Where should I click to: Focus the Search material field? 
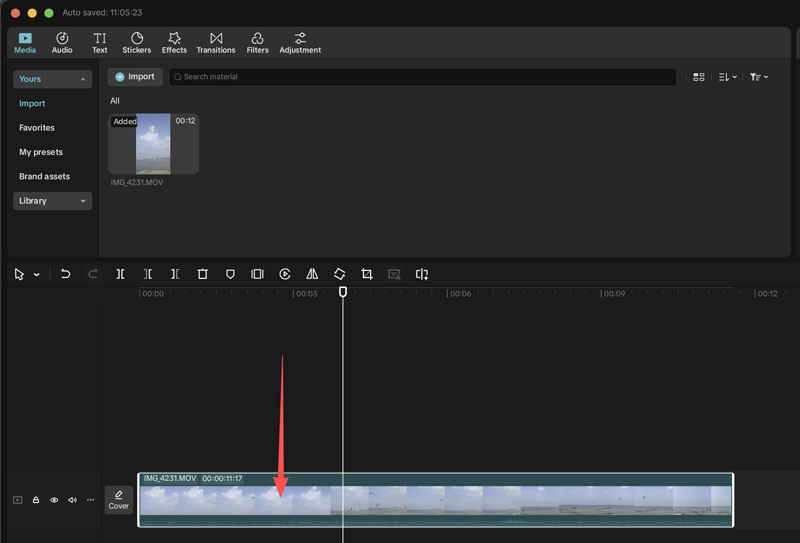[x=422, y=77]
